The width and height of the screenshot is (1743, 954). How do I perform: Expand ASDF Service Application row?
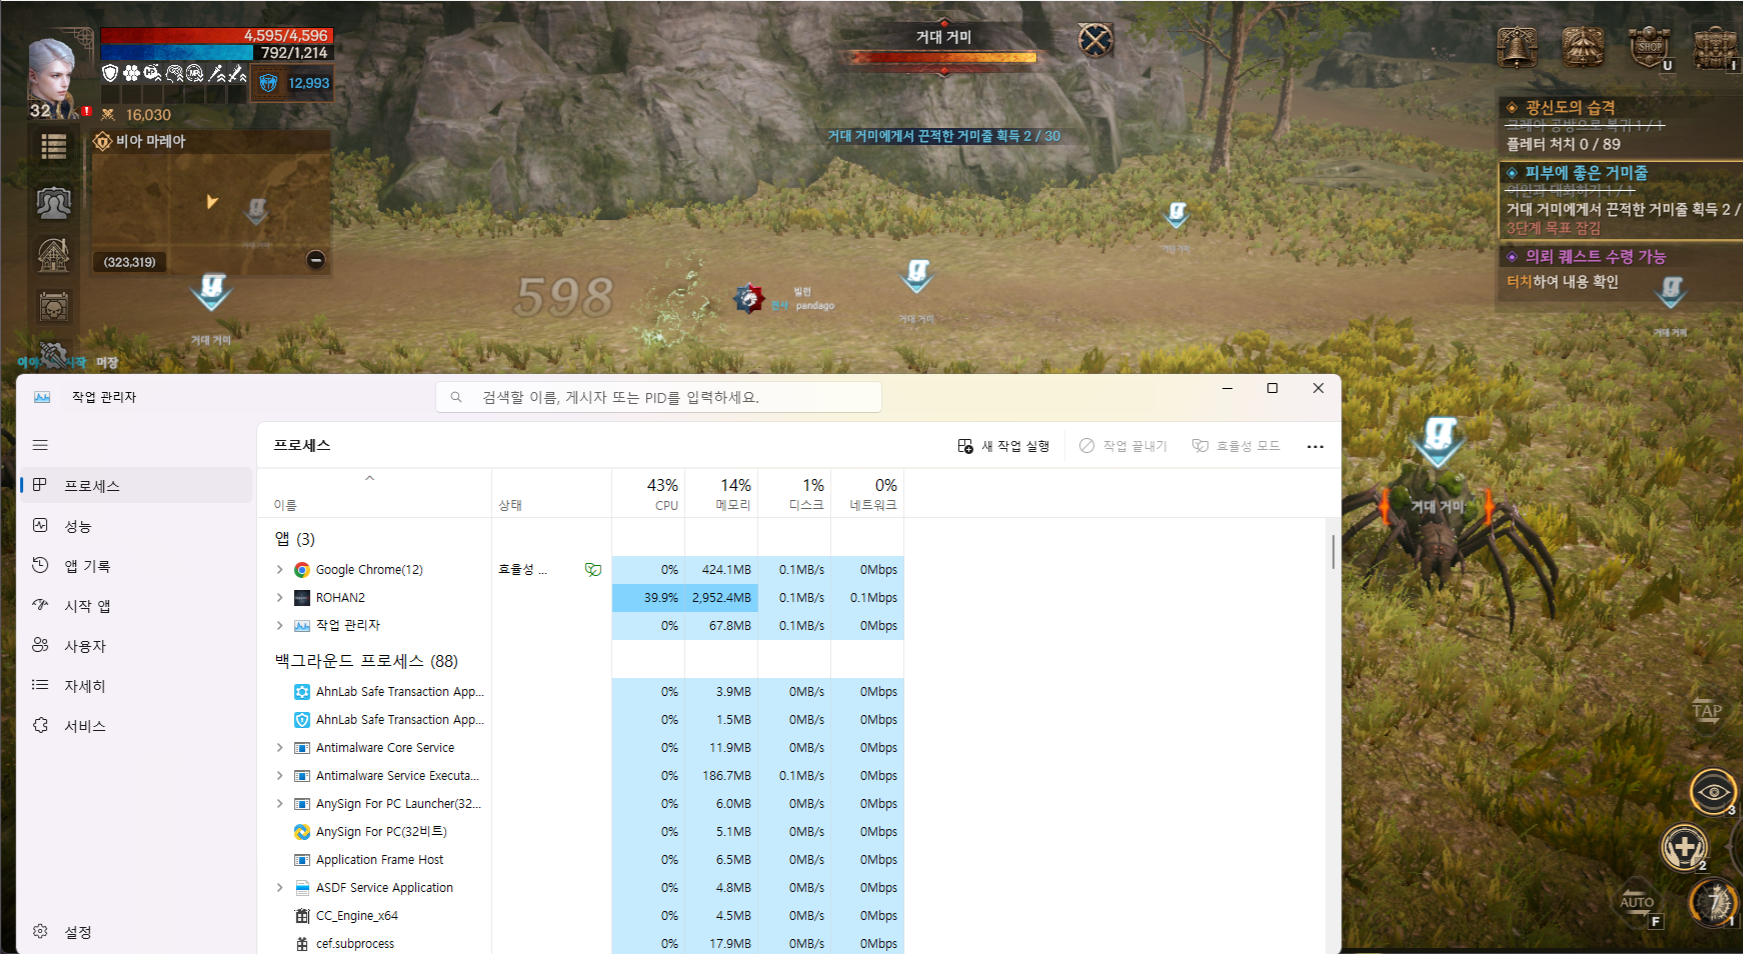279,888
